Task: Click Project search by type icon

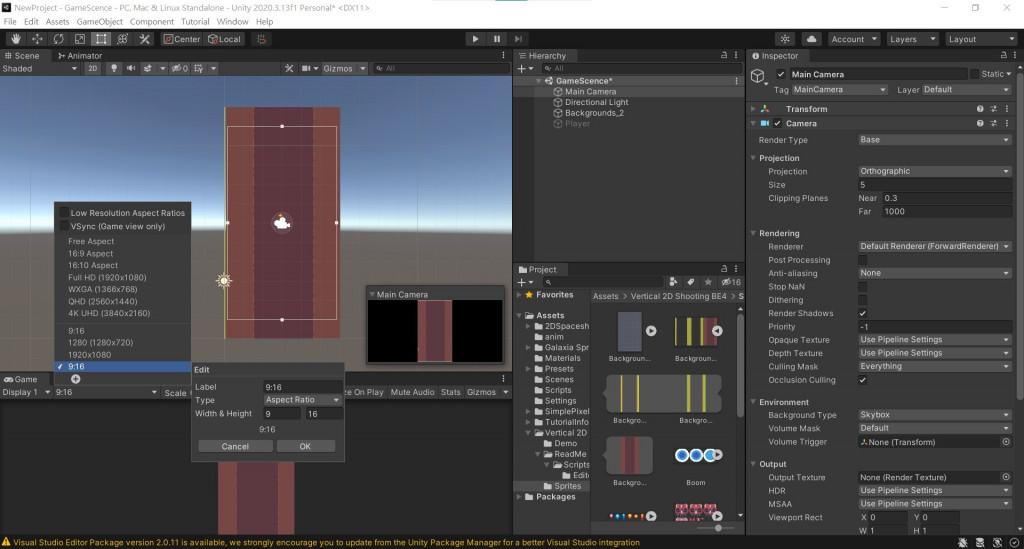Action: 673,282
